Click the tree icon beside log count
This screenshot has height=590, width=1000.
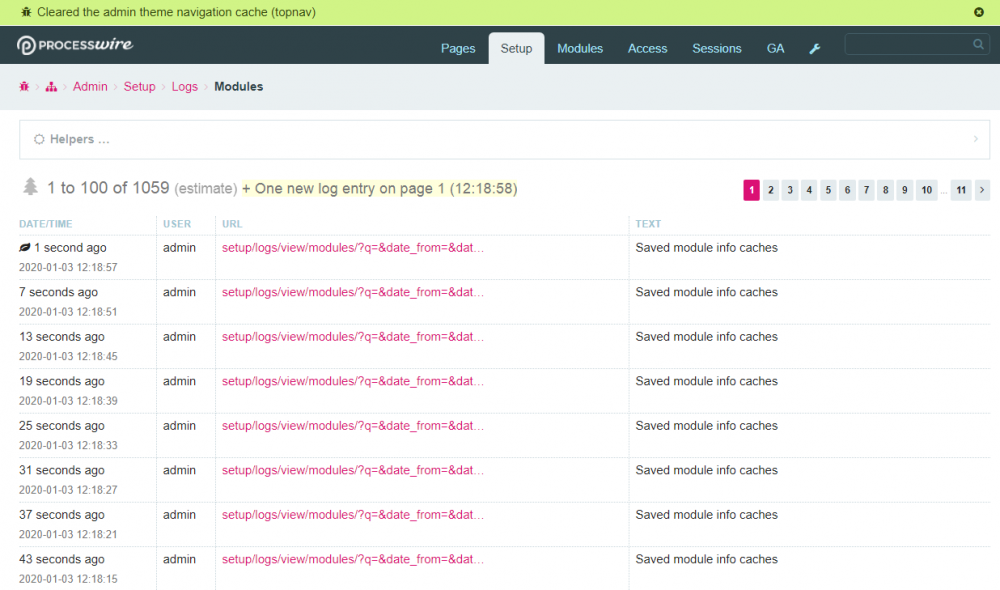31,187
